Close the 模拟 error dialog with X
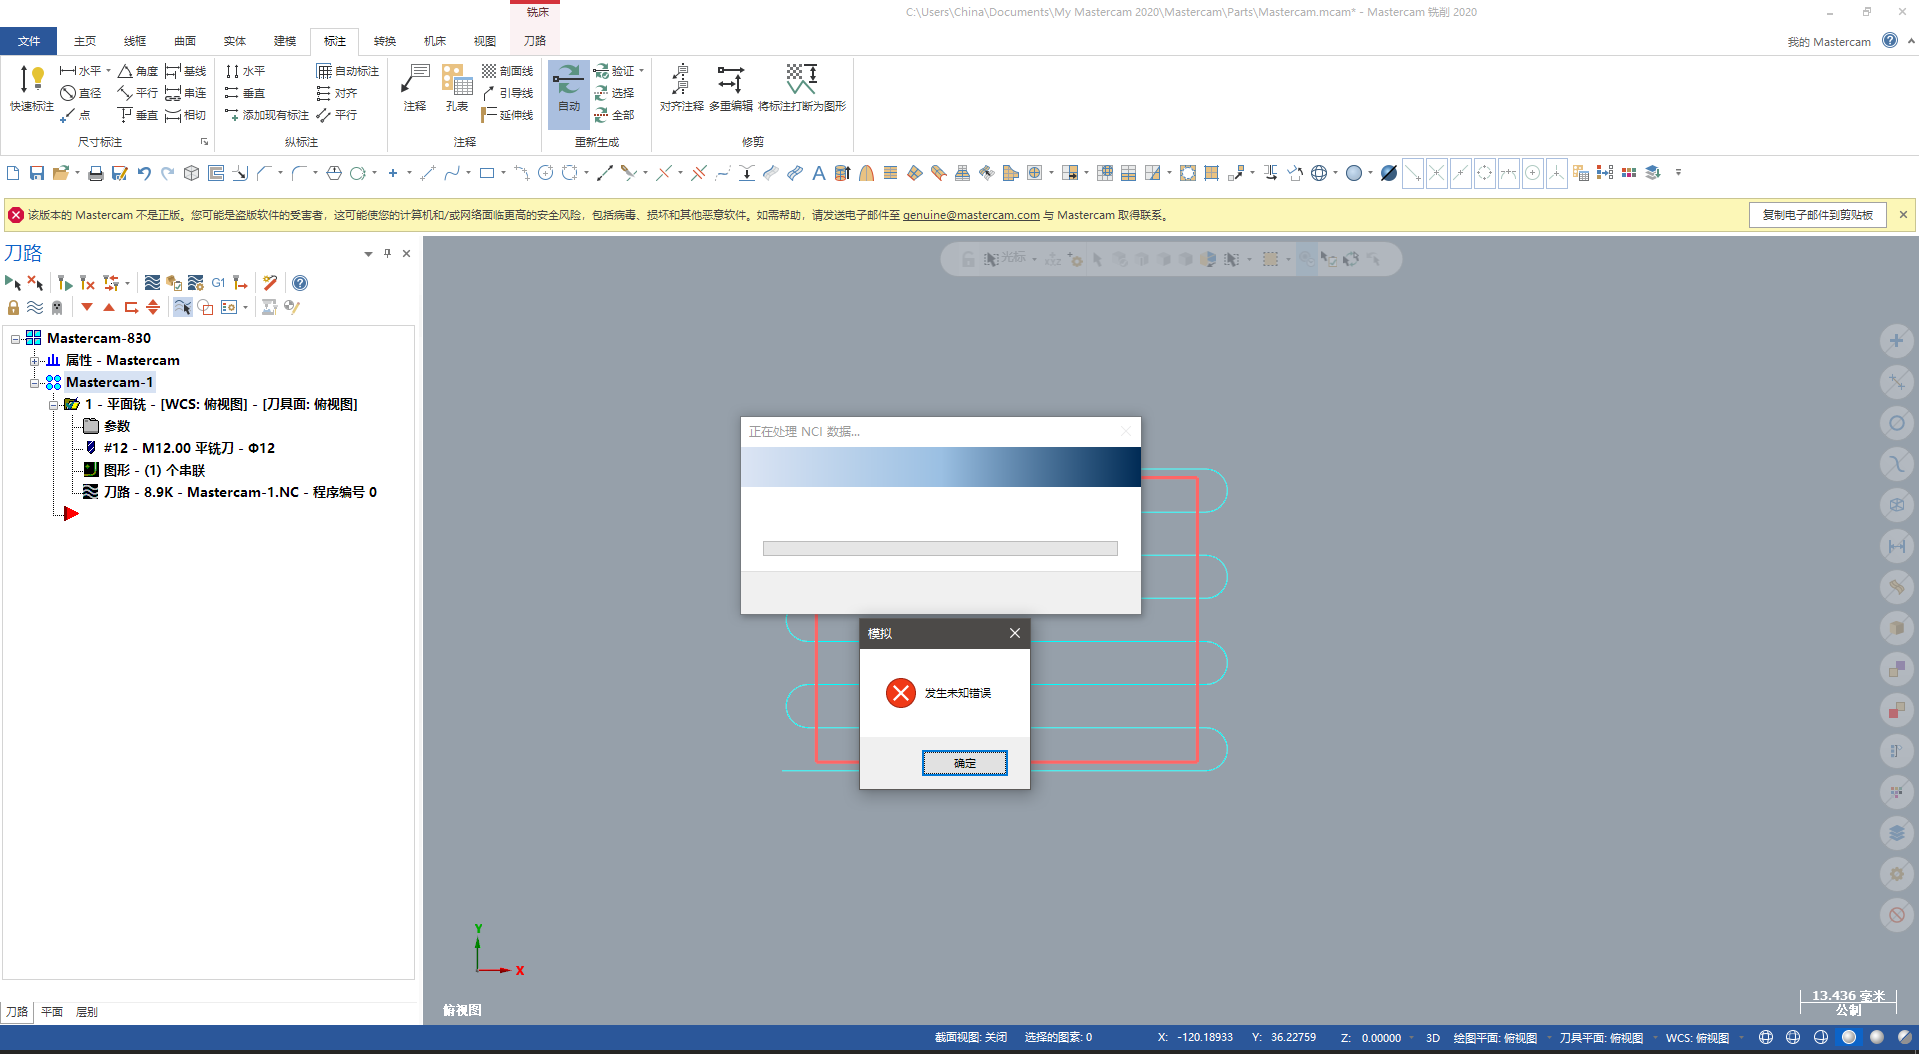The height and width of the screenshot is (1054, 1919). click(1015, 633)
